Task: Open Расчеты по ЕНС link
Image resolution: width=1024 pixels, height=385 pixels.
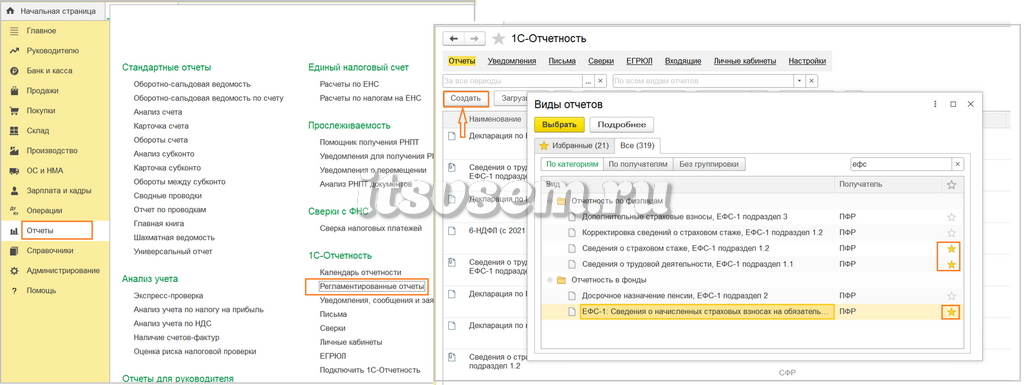Action: click(x=349, y=84)
